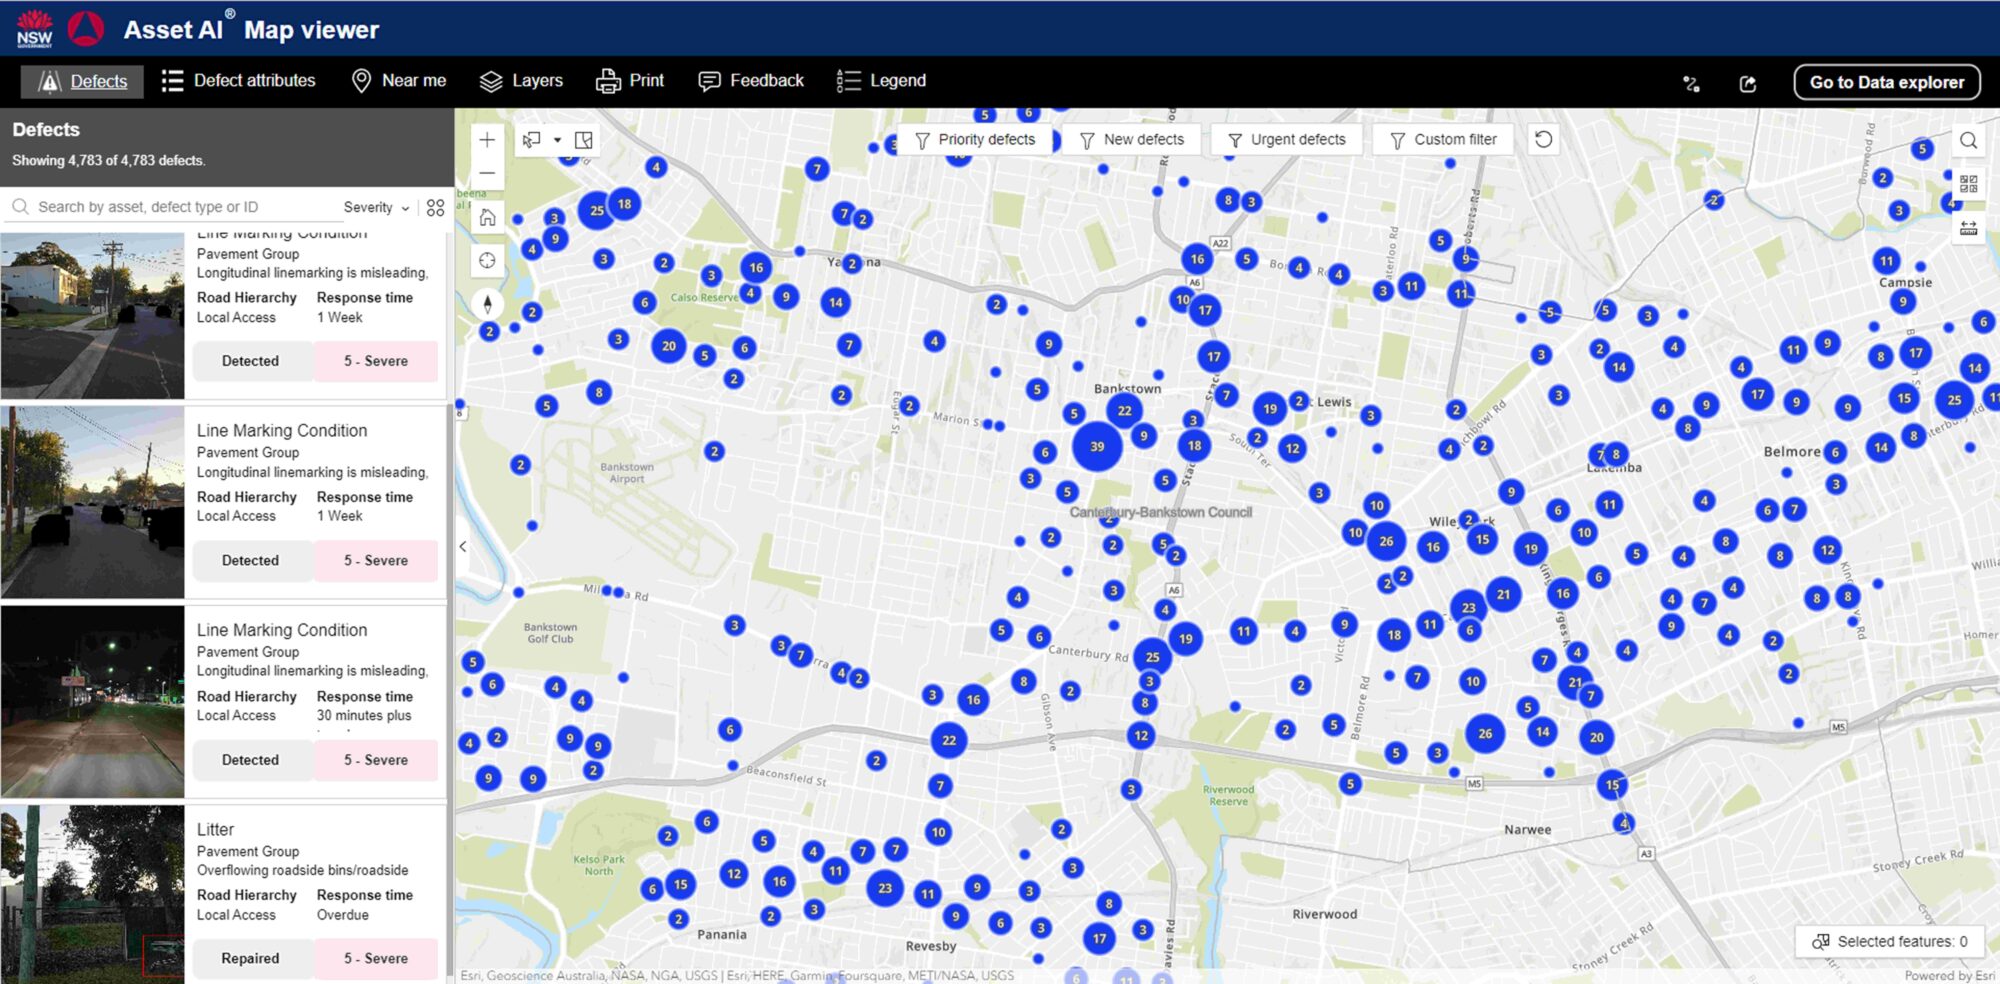Image resolution: width=2000 pixels, height=984 pixels.
Task: Click the 30 minutes plus response time
Action: pos(364,715)
